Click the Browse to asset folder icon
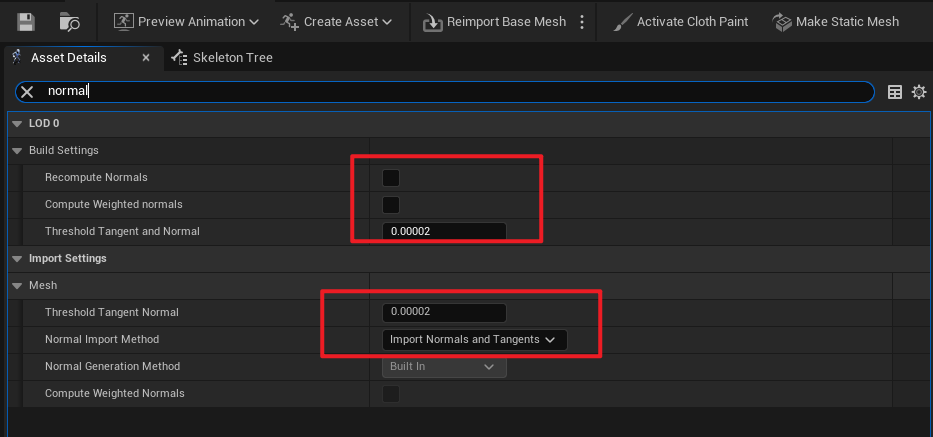The image size is (933, 437). [70, 21]
